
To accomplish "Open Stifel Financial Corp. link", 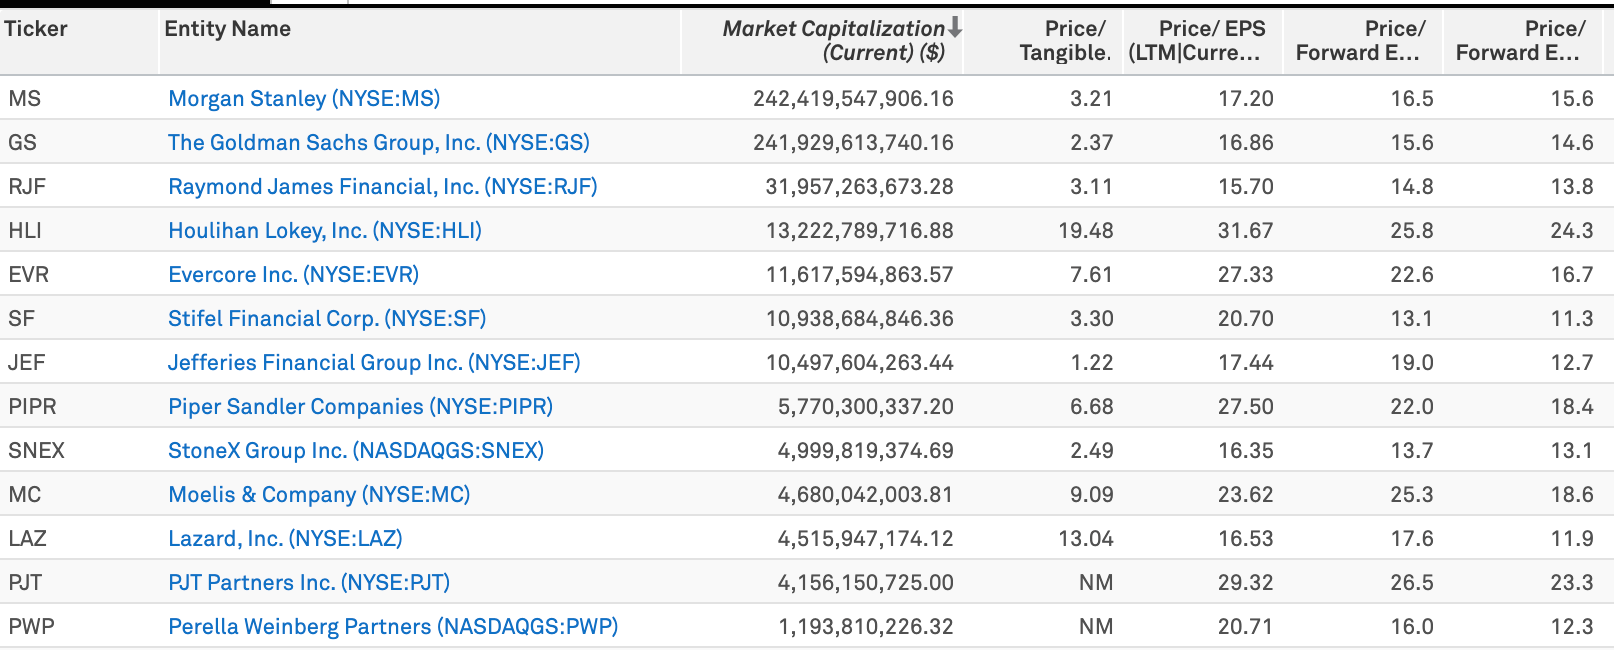I will point(326,319).
